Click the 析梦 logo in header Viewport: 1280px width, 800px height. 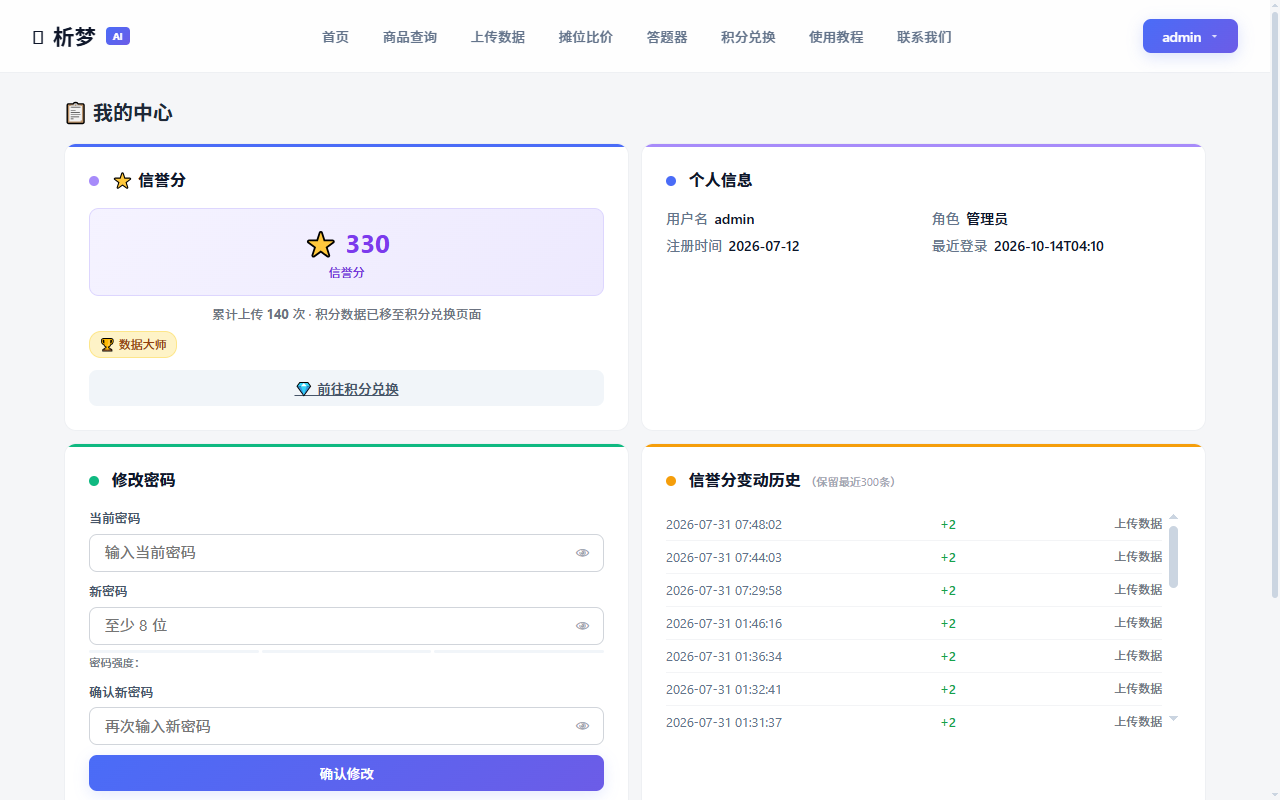click(64, 37)
